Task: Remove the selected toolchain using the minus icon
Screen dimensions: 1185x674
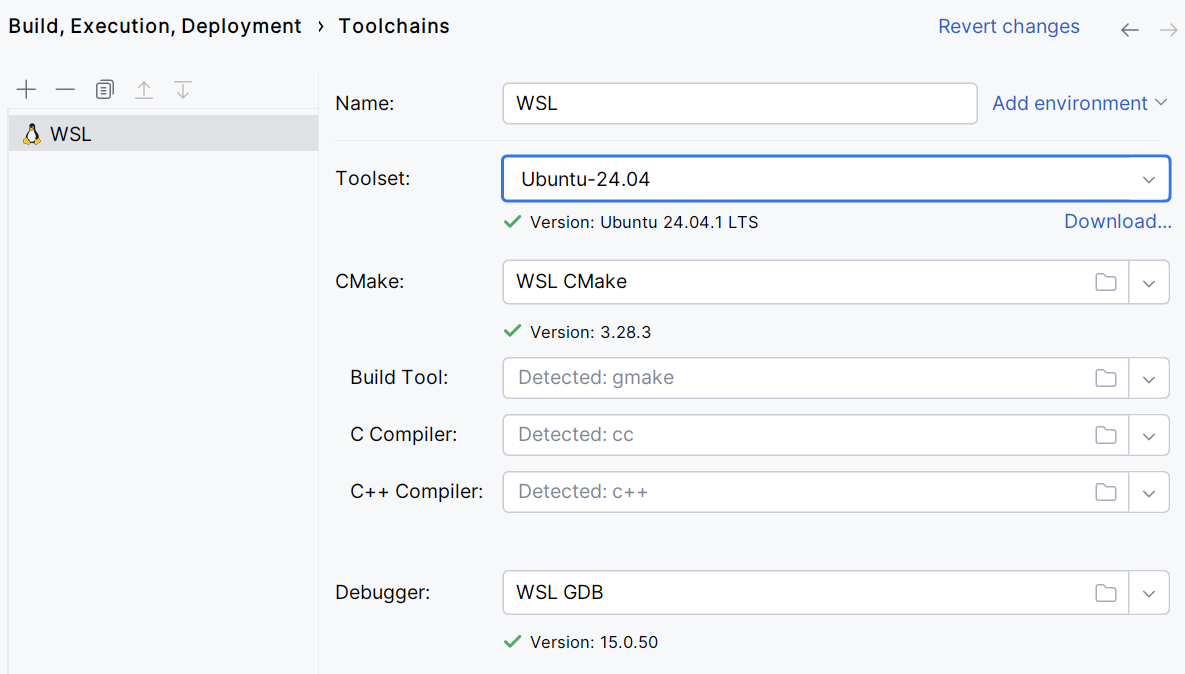Action: (65, 89)
